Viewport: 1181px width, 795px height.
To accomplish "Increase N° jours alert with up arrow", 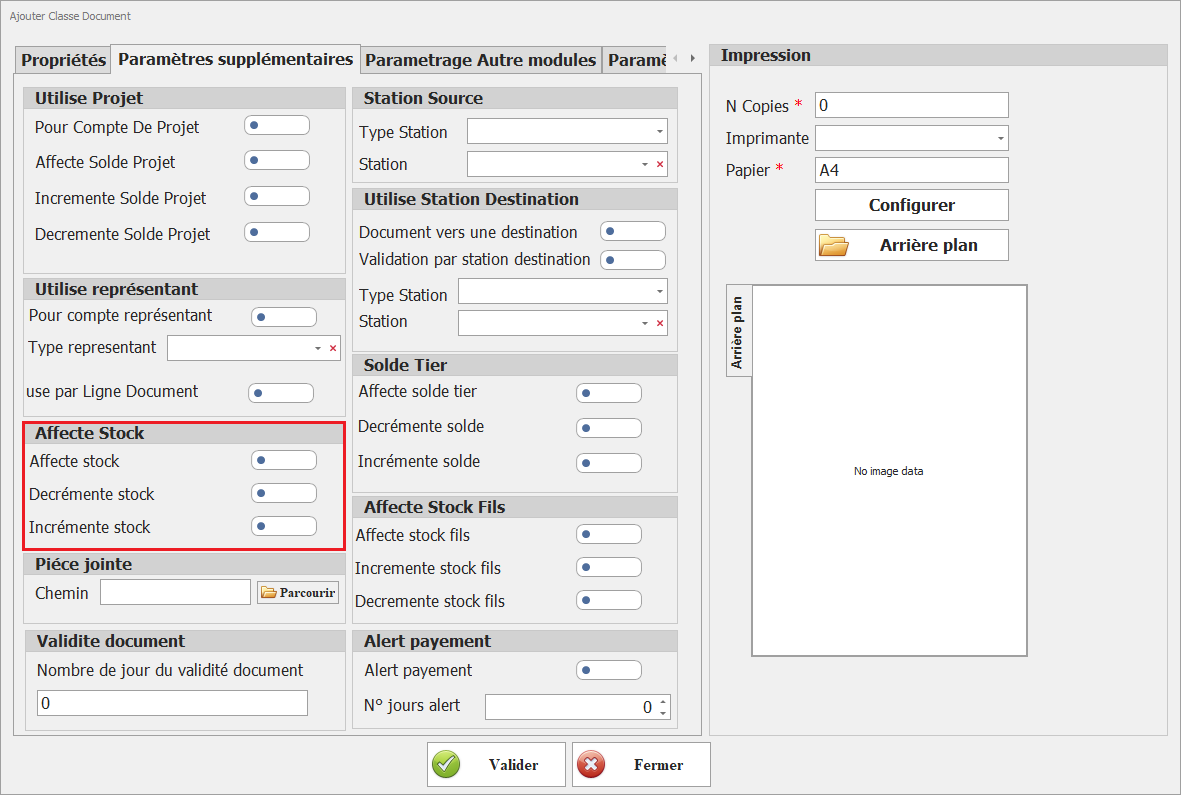I will (x=663, y=702).
